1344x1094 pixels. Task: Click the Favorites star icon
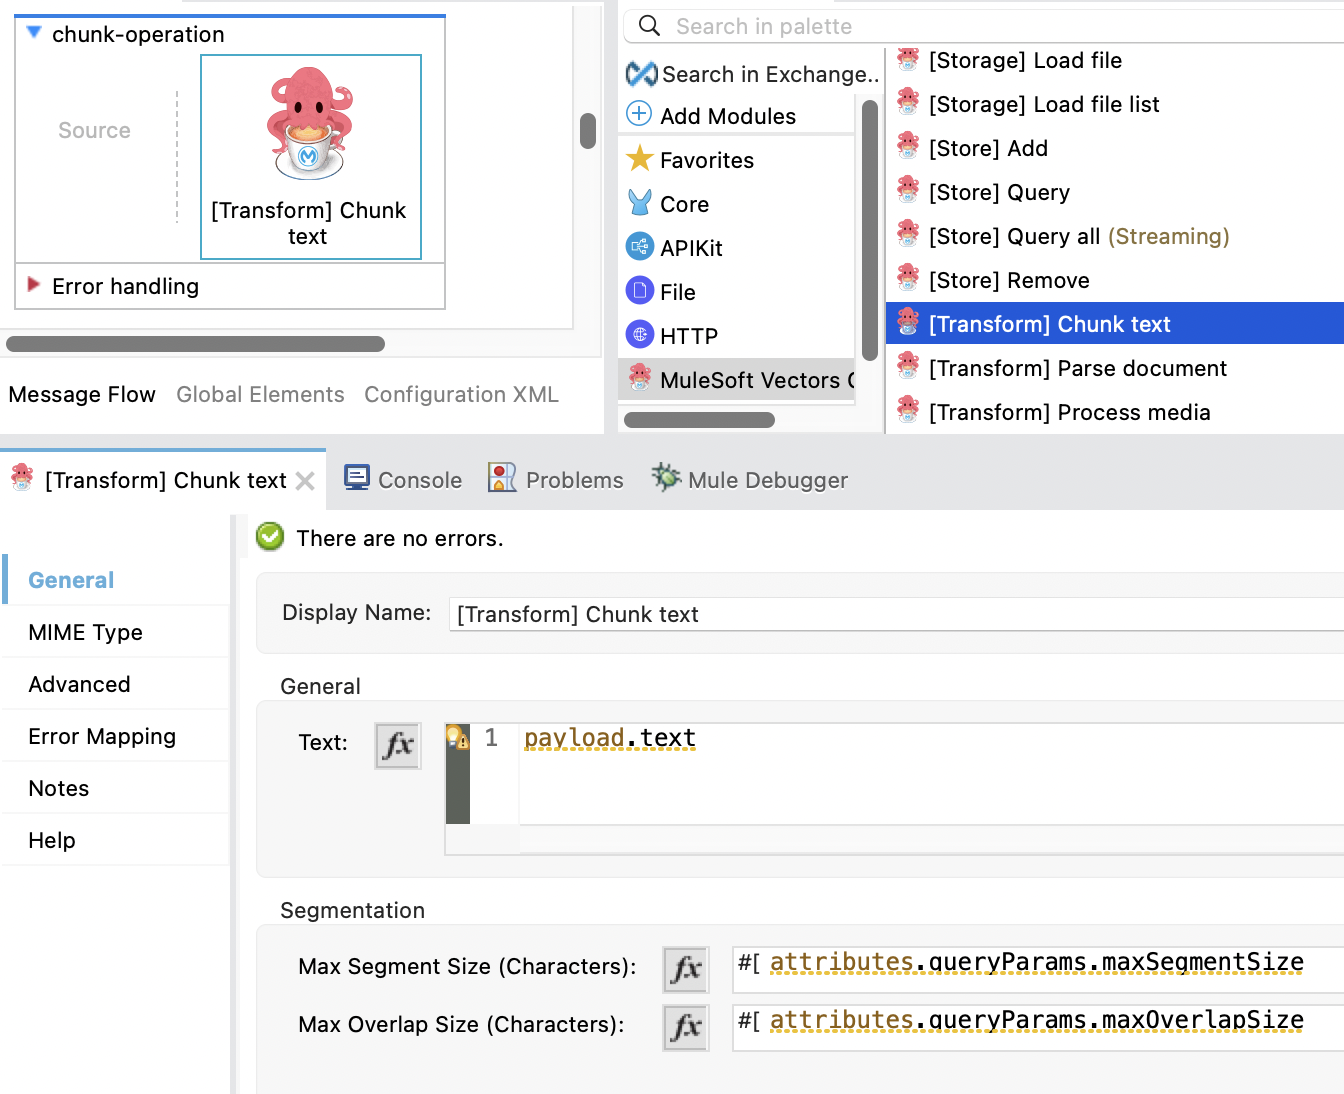point(639,158)
